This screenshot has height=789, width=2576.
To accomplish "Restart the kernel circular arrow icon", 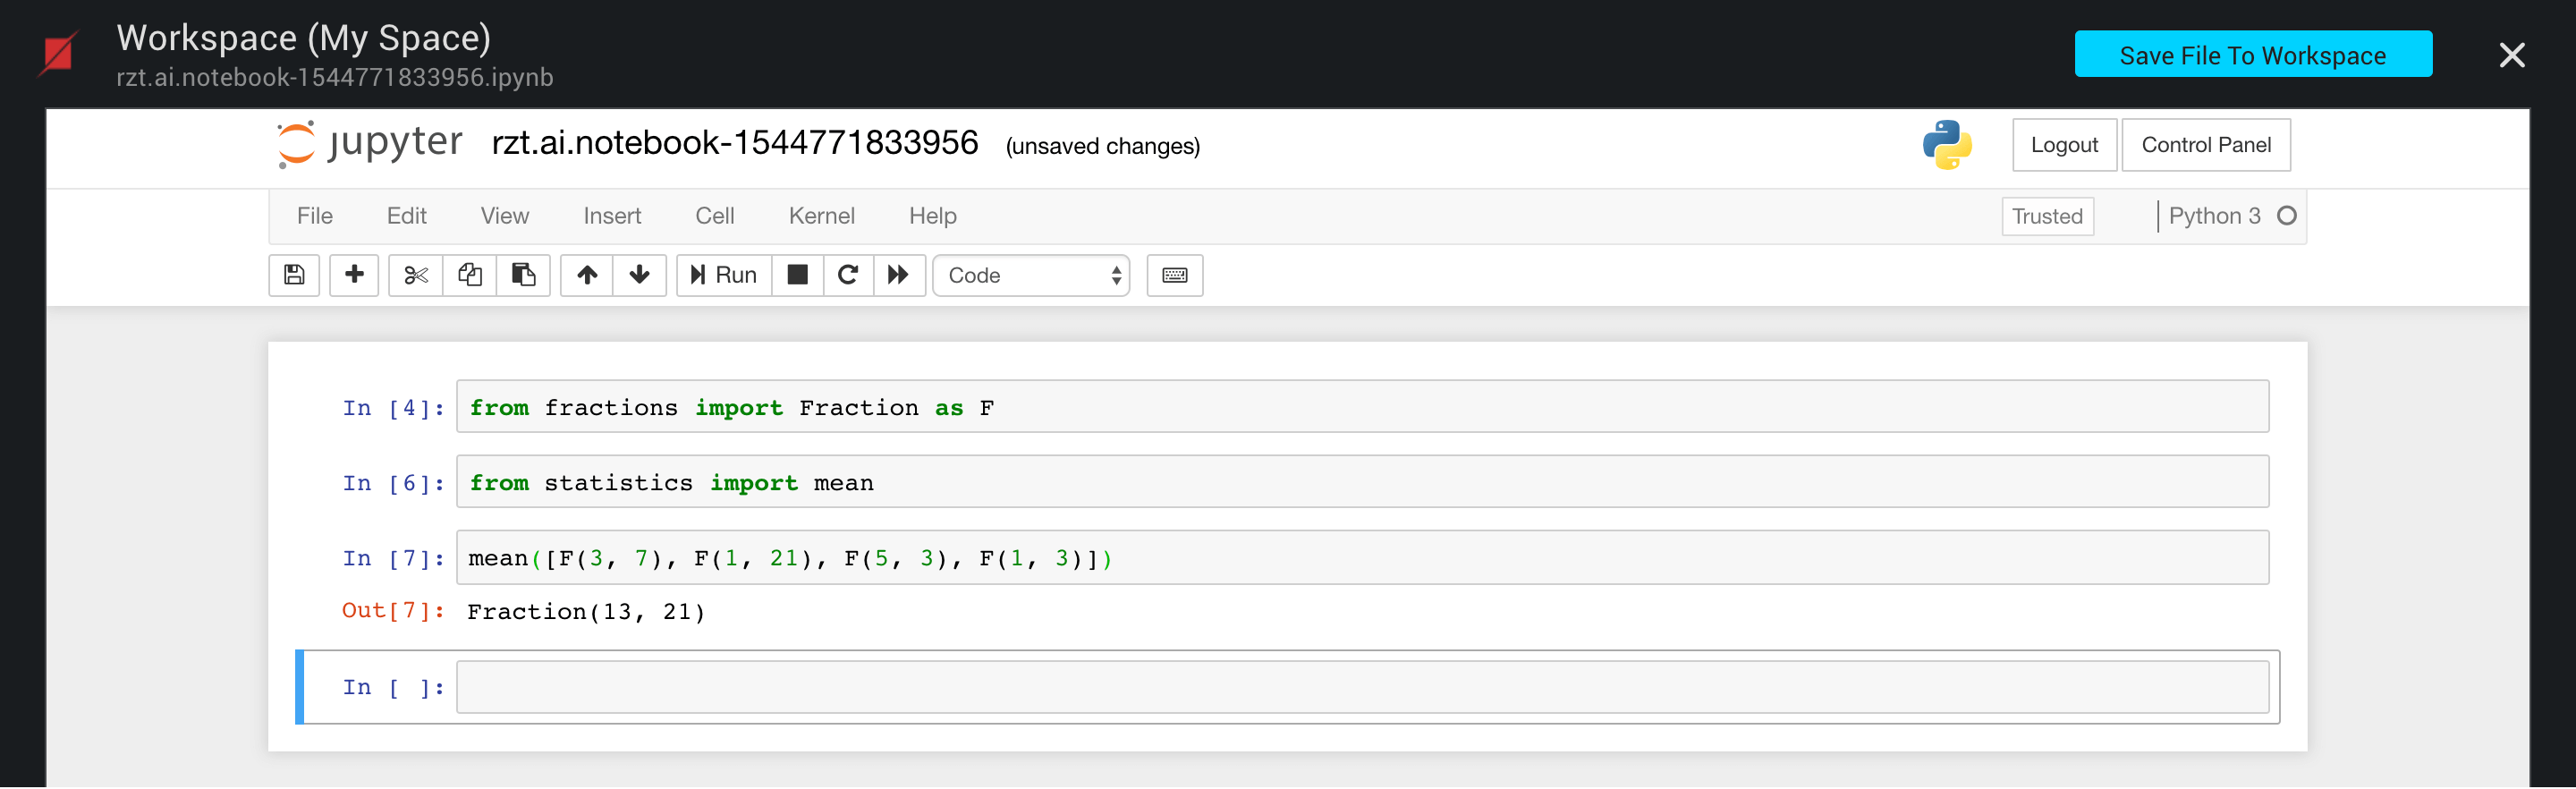I will 848,275.
